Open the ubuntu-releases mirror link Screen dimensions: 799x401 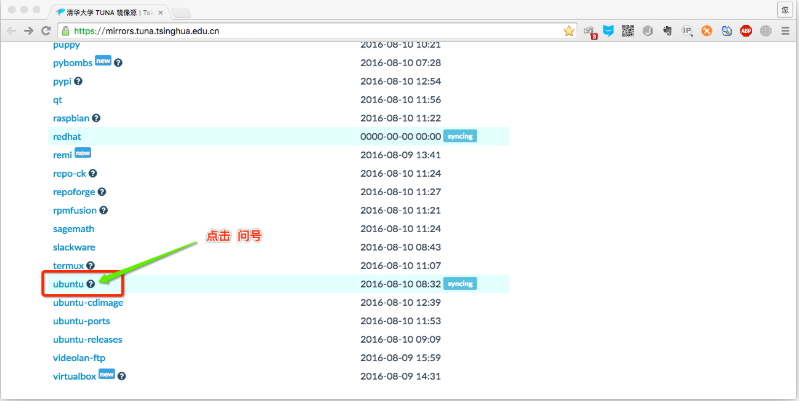88,339
